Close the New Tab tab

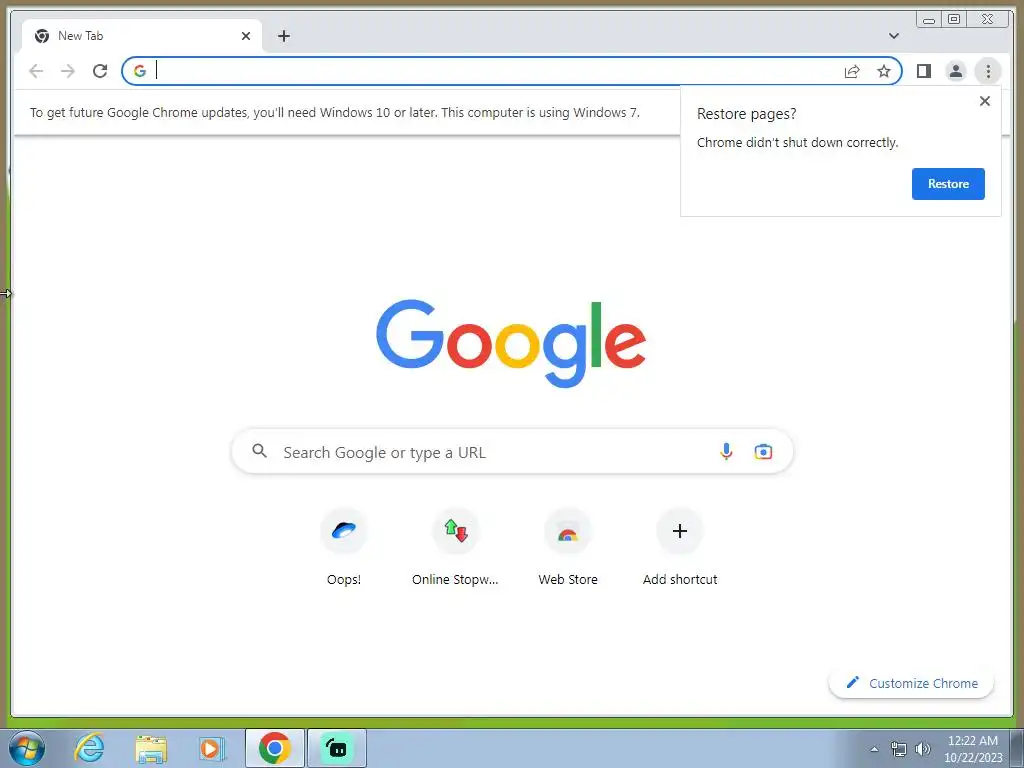click(x=246, y=36)
